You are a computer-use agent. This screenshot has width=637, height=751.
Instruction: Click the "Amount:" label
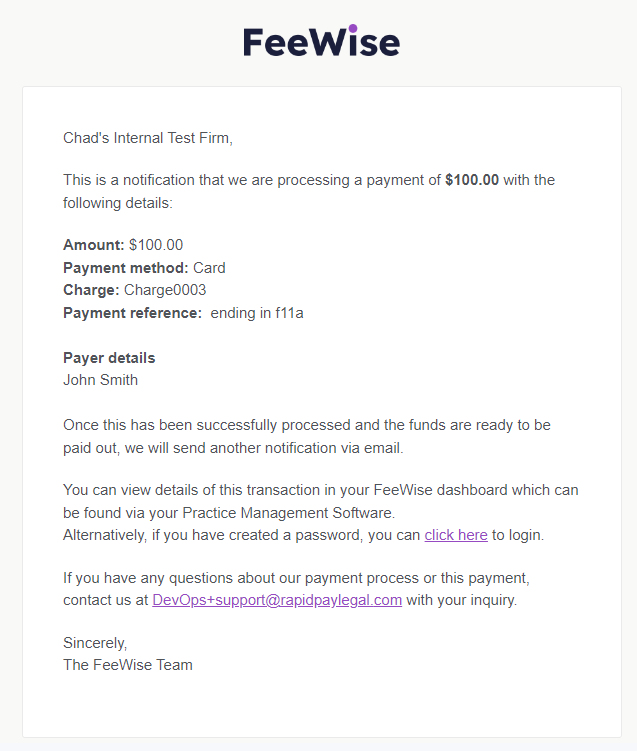[x=94, y=245]
